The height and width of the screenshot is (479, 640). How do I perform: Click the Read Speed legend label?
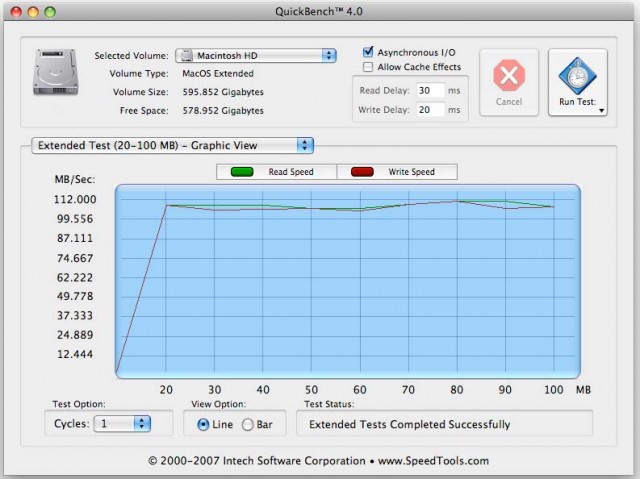point(291,172)
